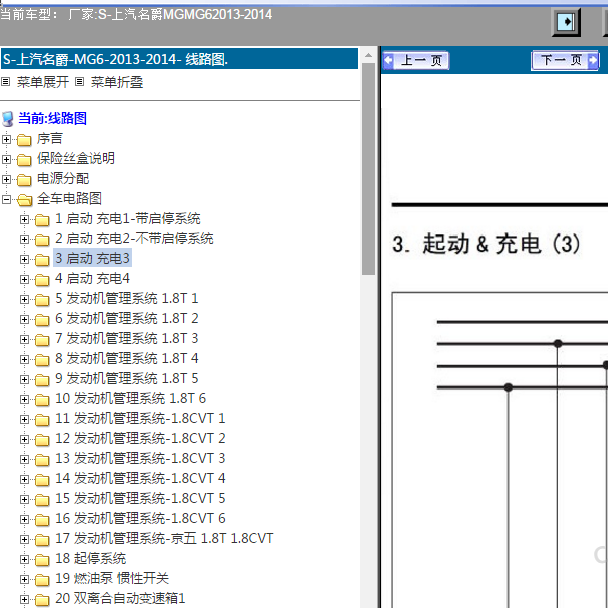Image resolution: width=608 pixels, height=608 pixels.
Task: Select tree item 1 启动 充电1-带启停系统
Action: pyautogui.click(x=128, y=218)
